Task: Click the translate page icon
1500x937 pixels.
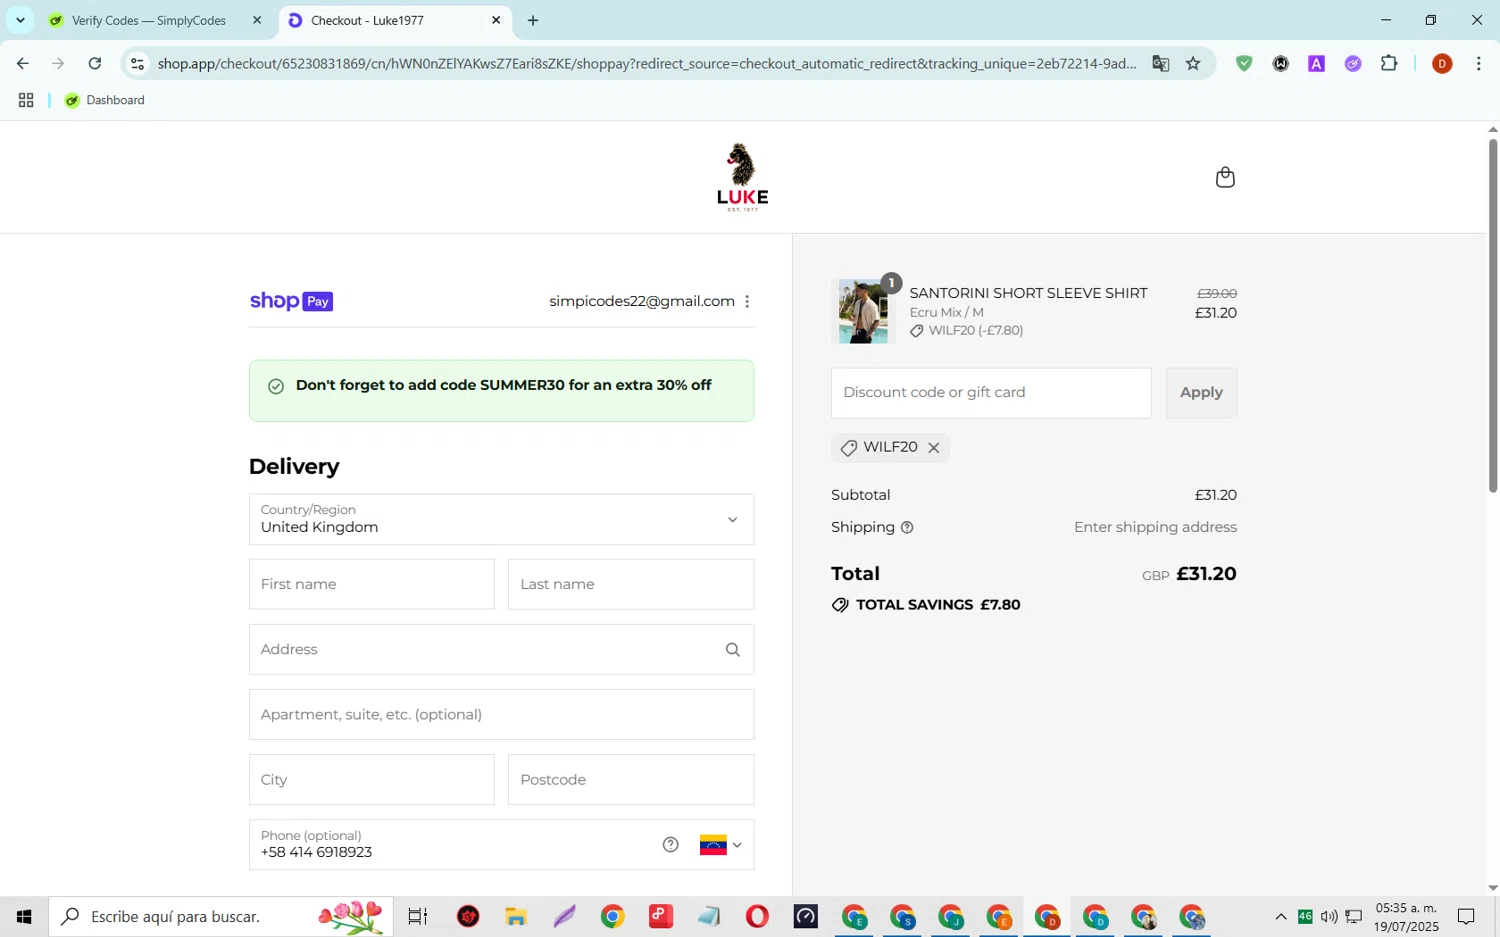Action: click(x=1160, y=64)
